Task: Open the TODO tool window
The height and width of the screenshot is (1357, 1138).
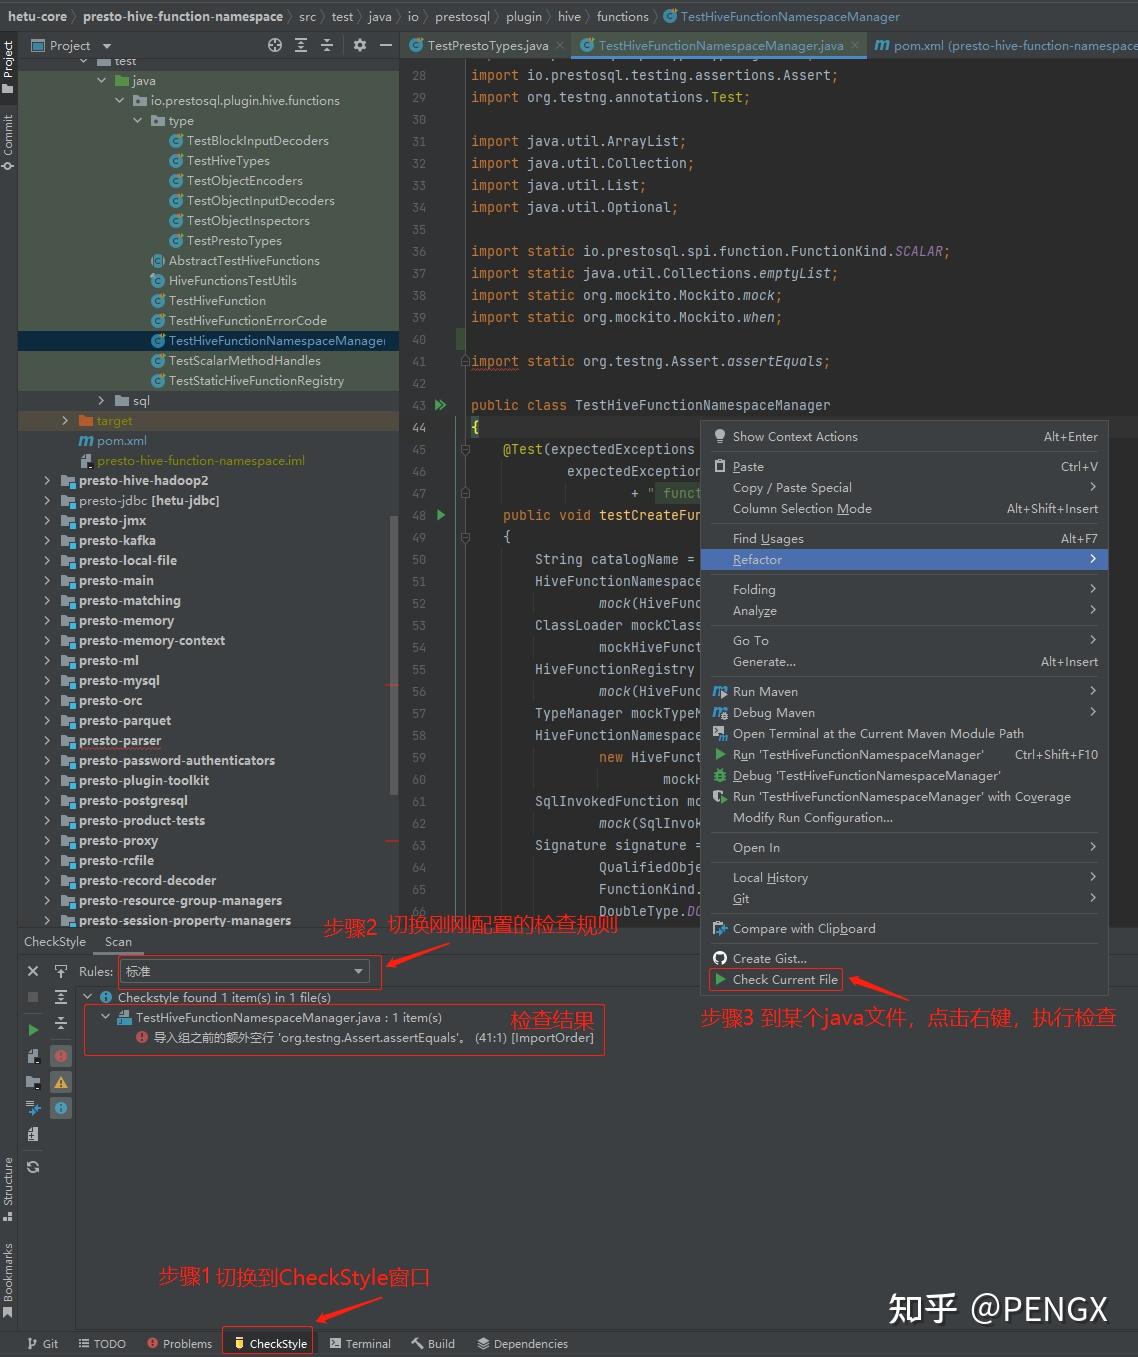Action: click(102, 1343)
